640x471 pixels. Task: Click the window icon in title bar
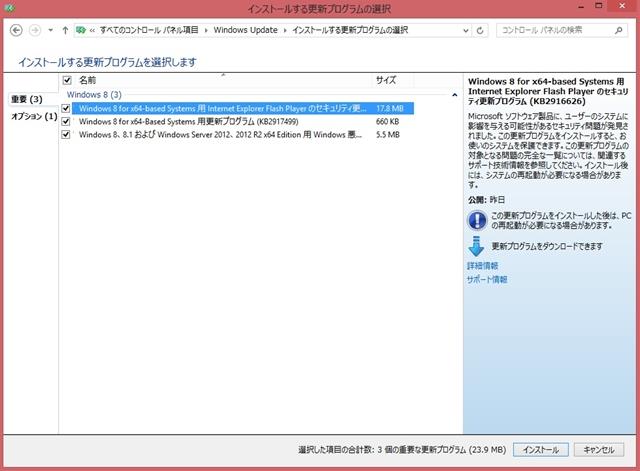pyautogui.click(x=9, y=8)
